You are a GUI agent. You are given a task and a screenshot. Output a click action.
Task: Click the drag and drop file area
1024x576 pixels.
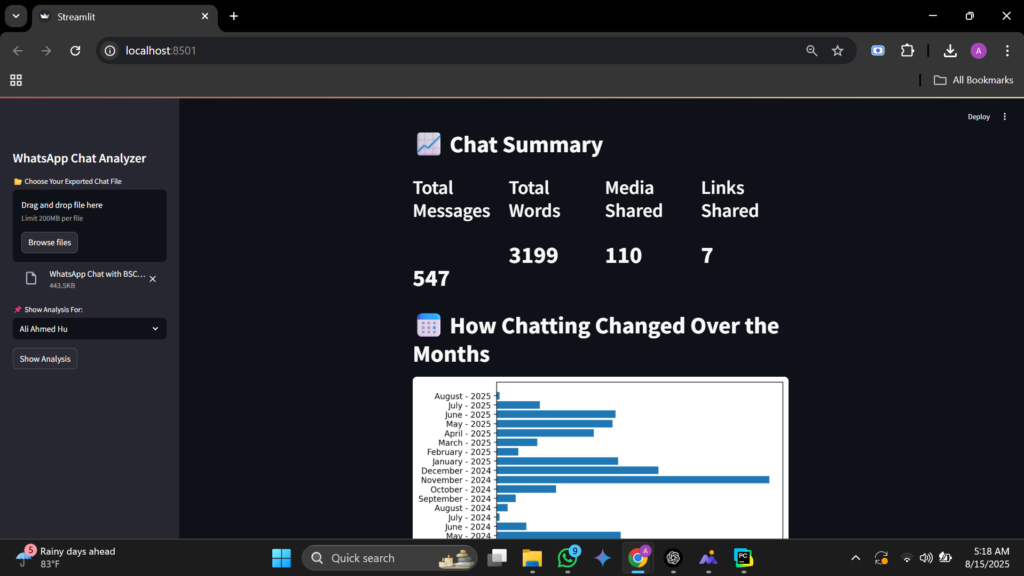(x=89, y=225)
